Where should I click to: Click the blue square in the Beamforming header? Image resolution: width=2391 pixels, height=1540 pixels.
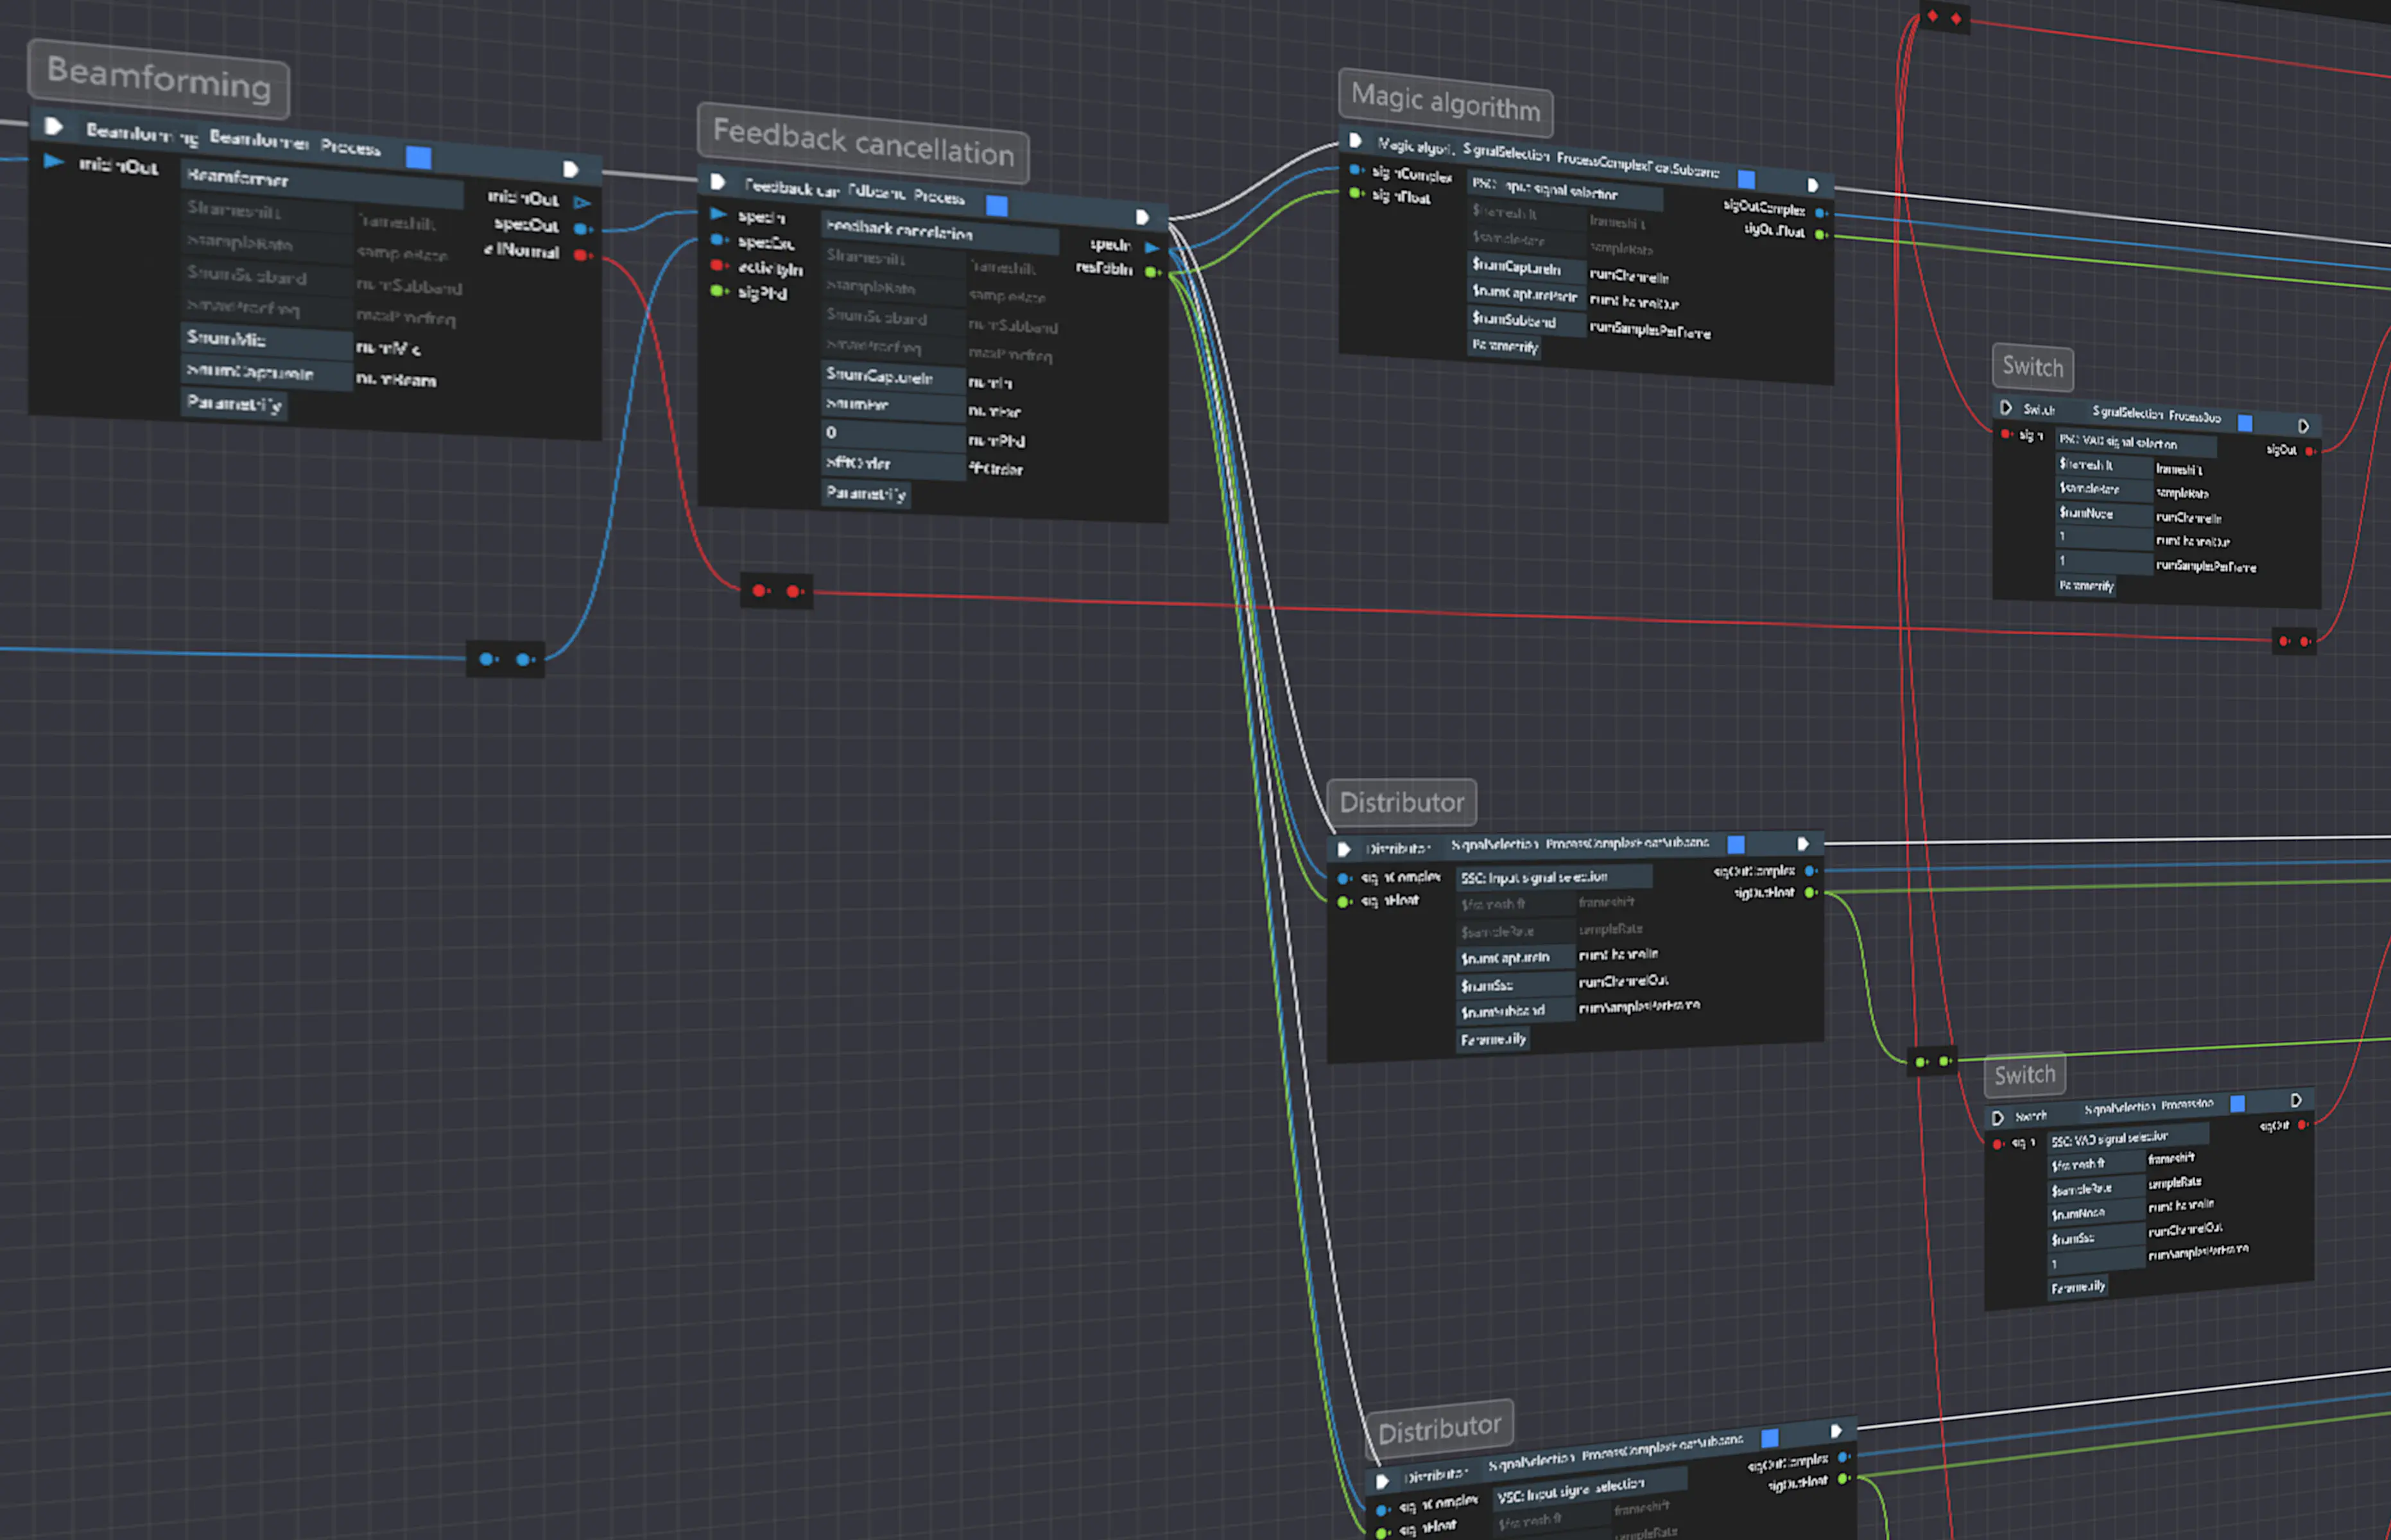point(418,157)
